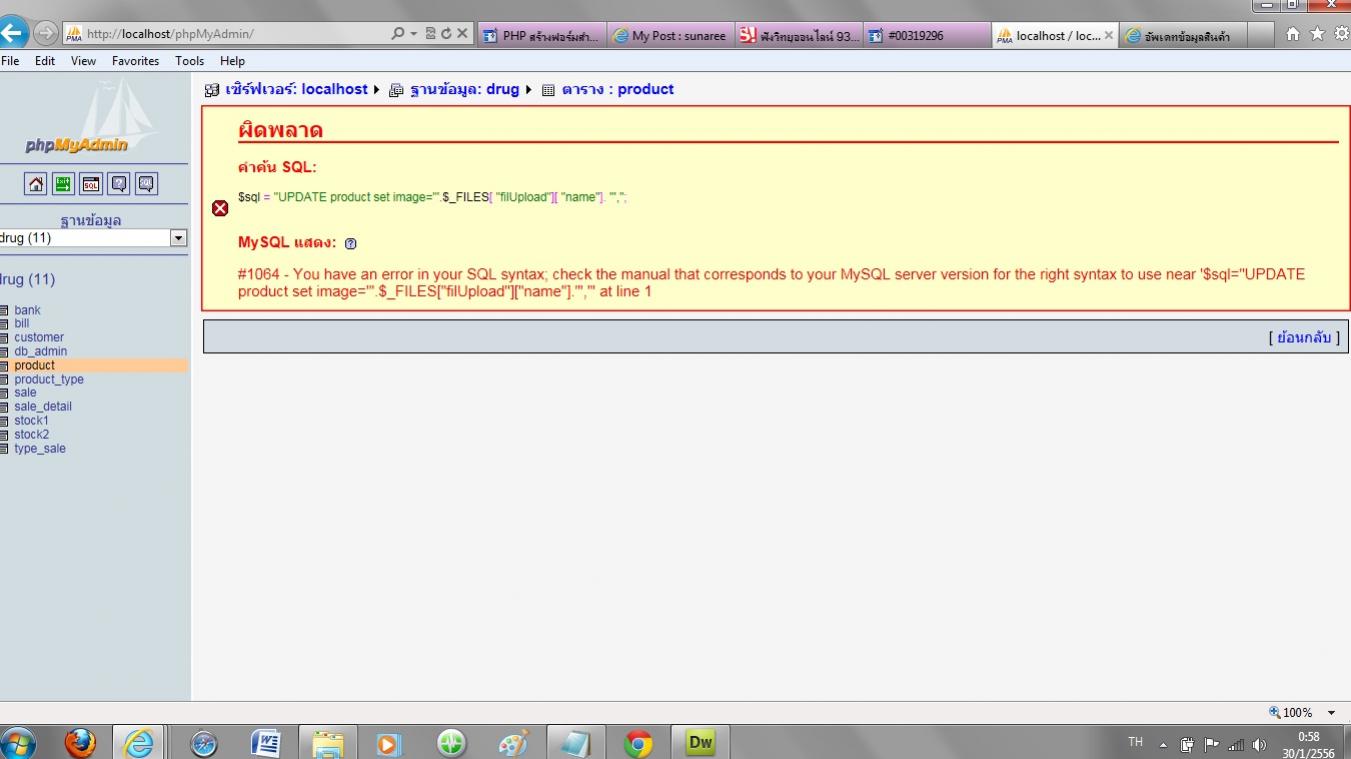Click the Refresh icon in address bar
This screenshot has width=1351, height=759.
[x=445, y=33]
